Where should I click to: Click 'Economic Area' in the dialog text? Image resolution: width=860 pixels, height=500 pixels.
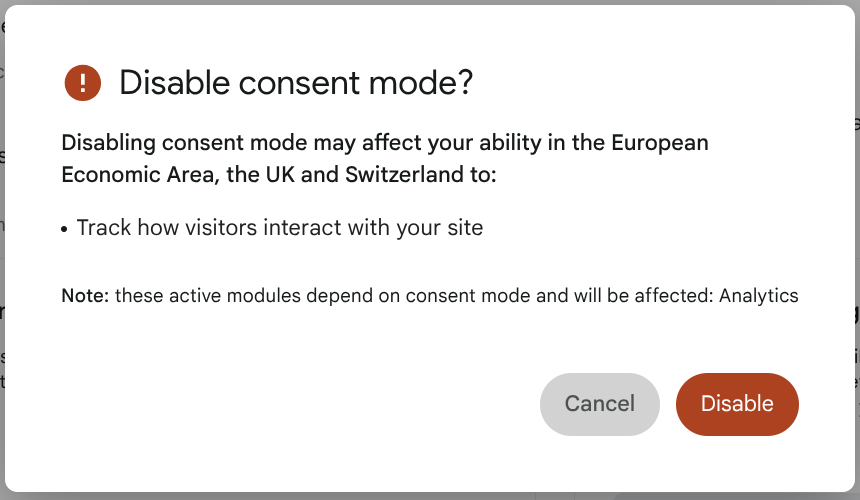click(x=137, y=174)
